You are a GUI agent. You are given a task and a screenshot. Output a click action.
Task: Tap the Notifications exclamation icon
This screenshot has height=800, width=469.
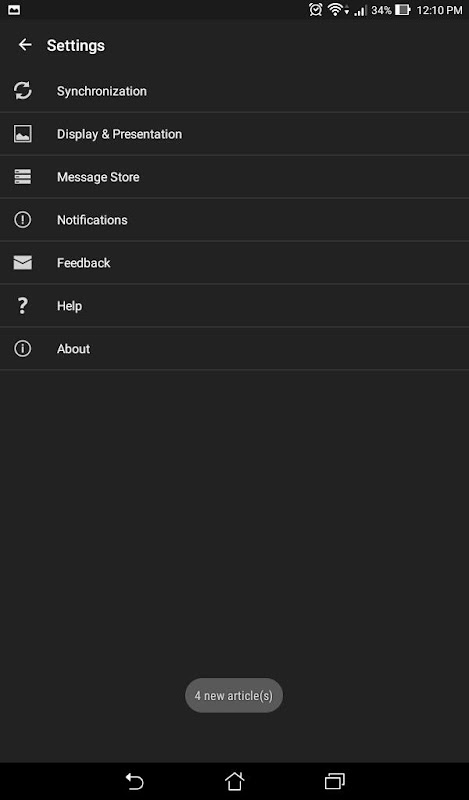click(x=22, y=220)
